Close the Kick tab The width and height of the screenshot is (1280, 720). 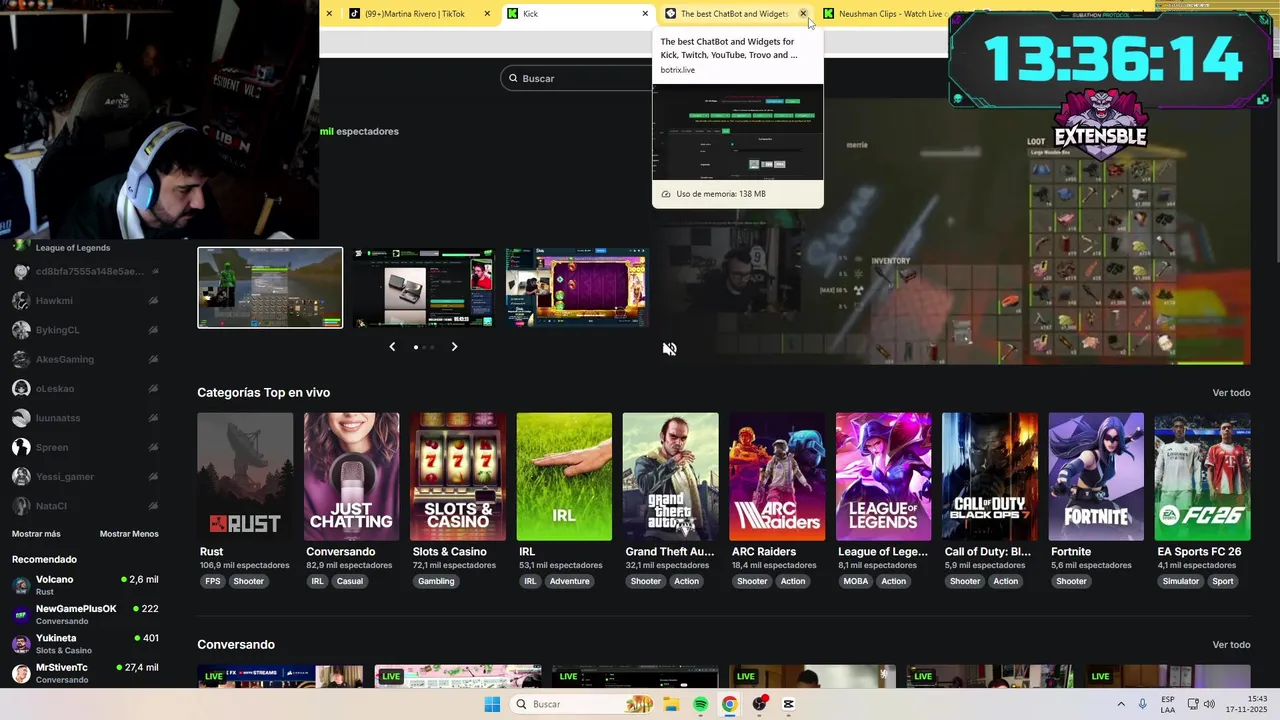645,14
